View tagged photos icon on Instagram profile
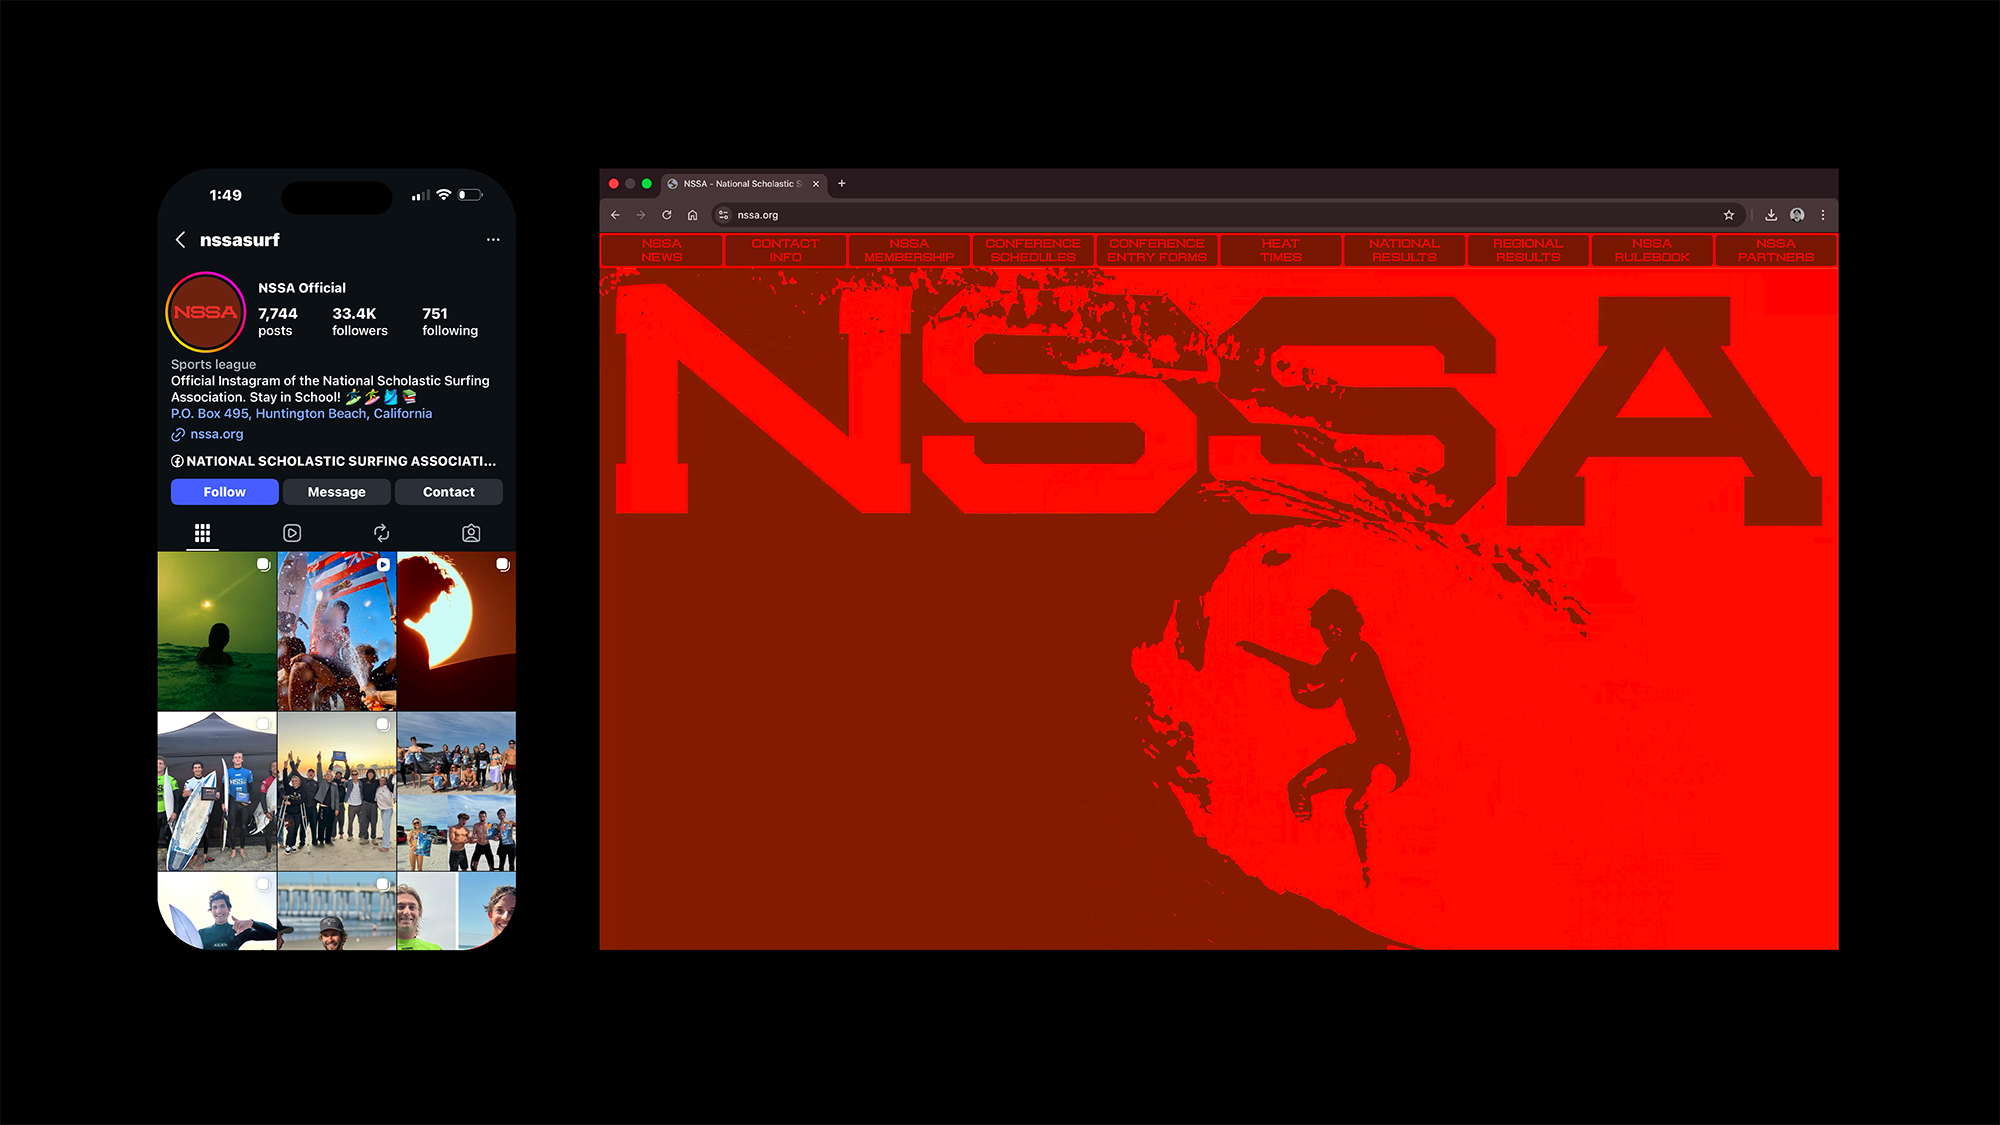The image size is (2000, 1125). click(x=471, y=533)
